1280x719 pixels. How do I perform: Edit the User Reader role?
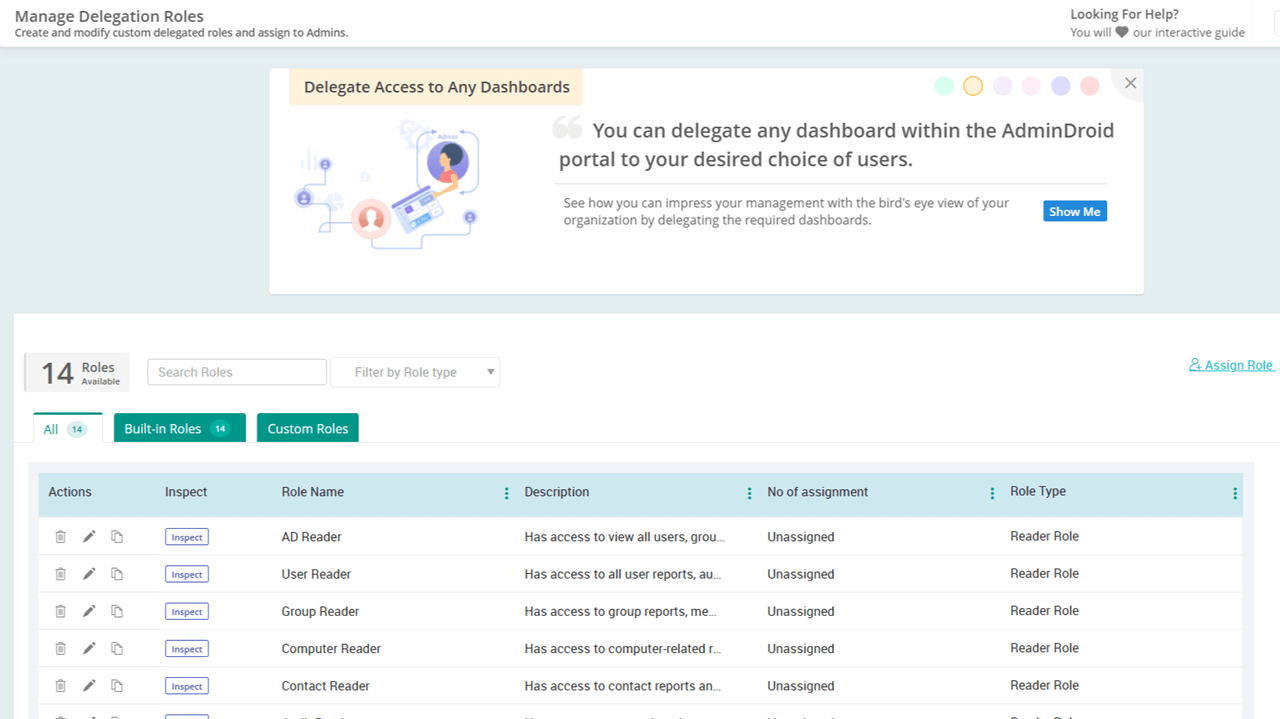[89, 574]
